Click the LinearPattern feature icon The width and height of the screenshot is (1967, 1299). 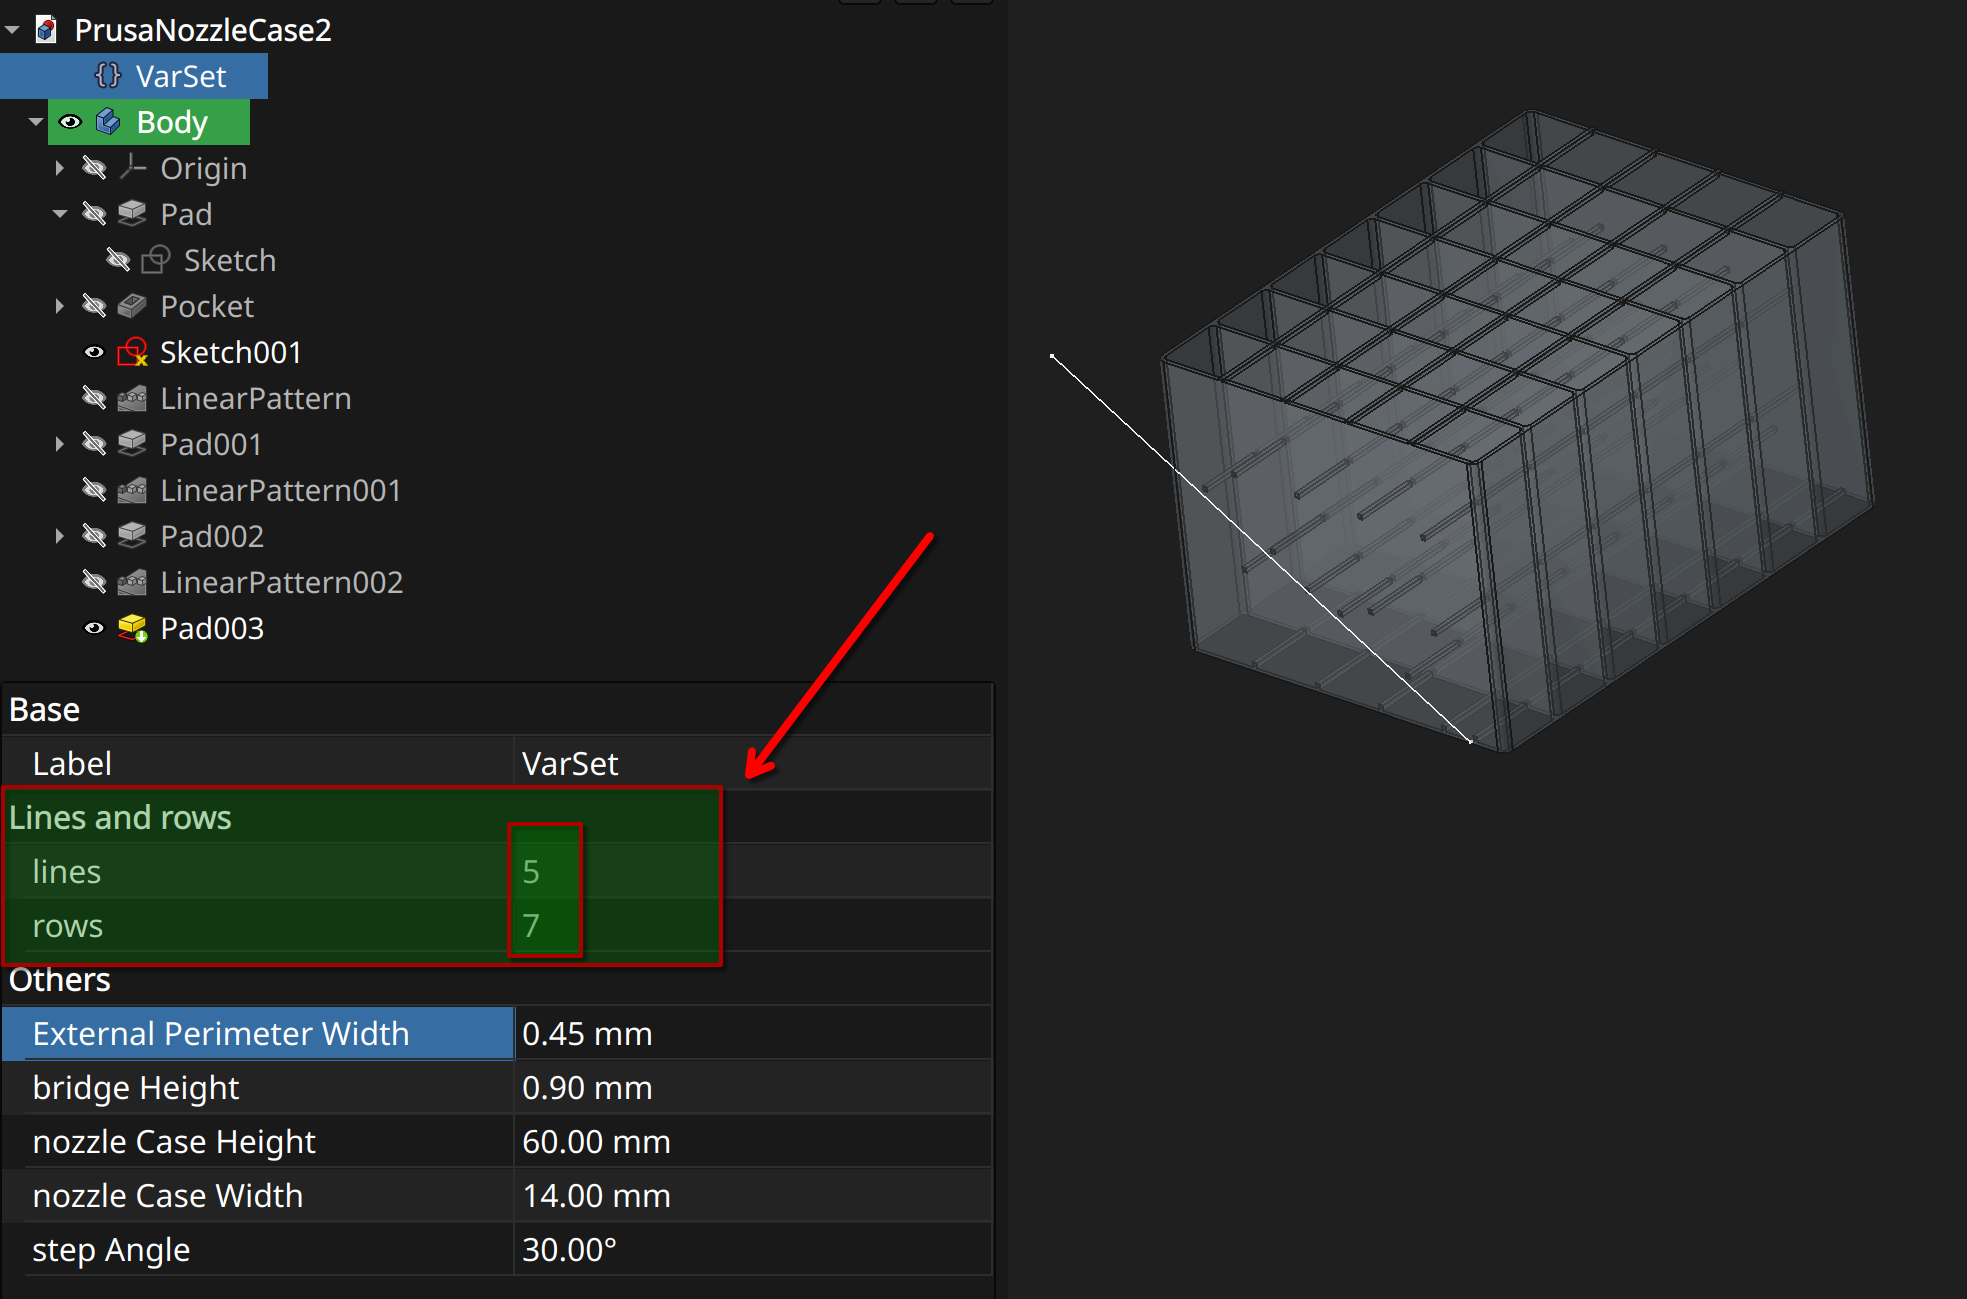coord(132,398)
